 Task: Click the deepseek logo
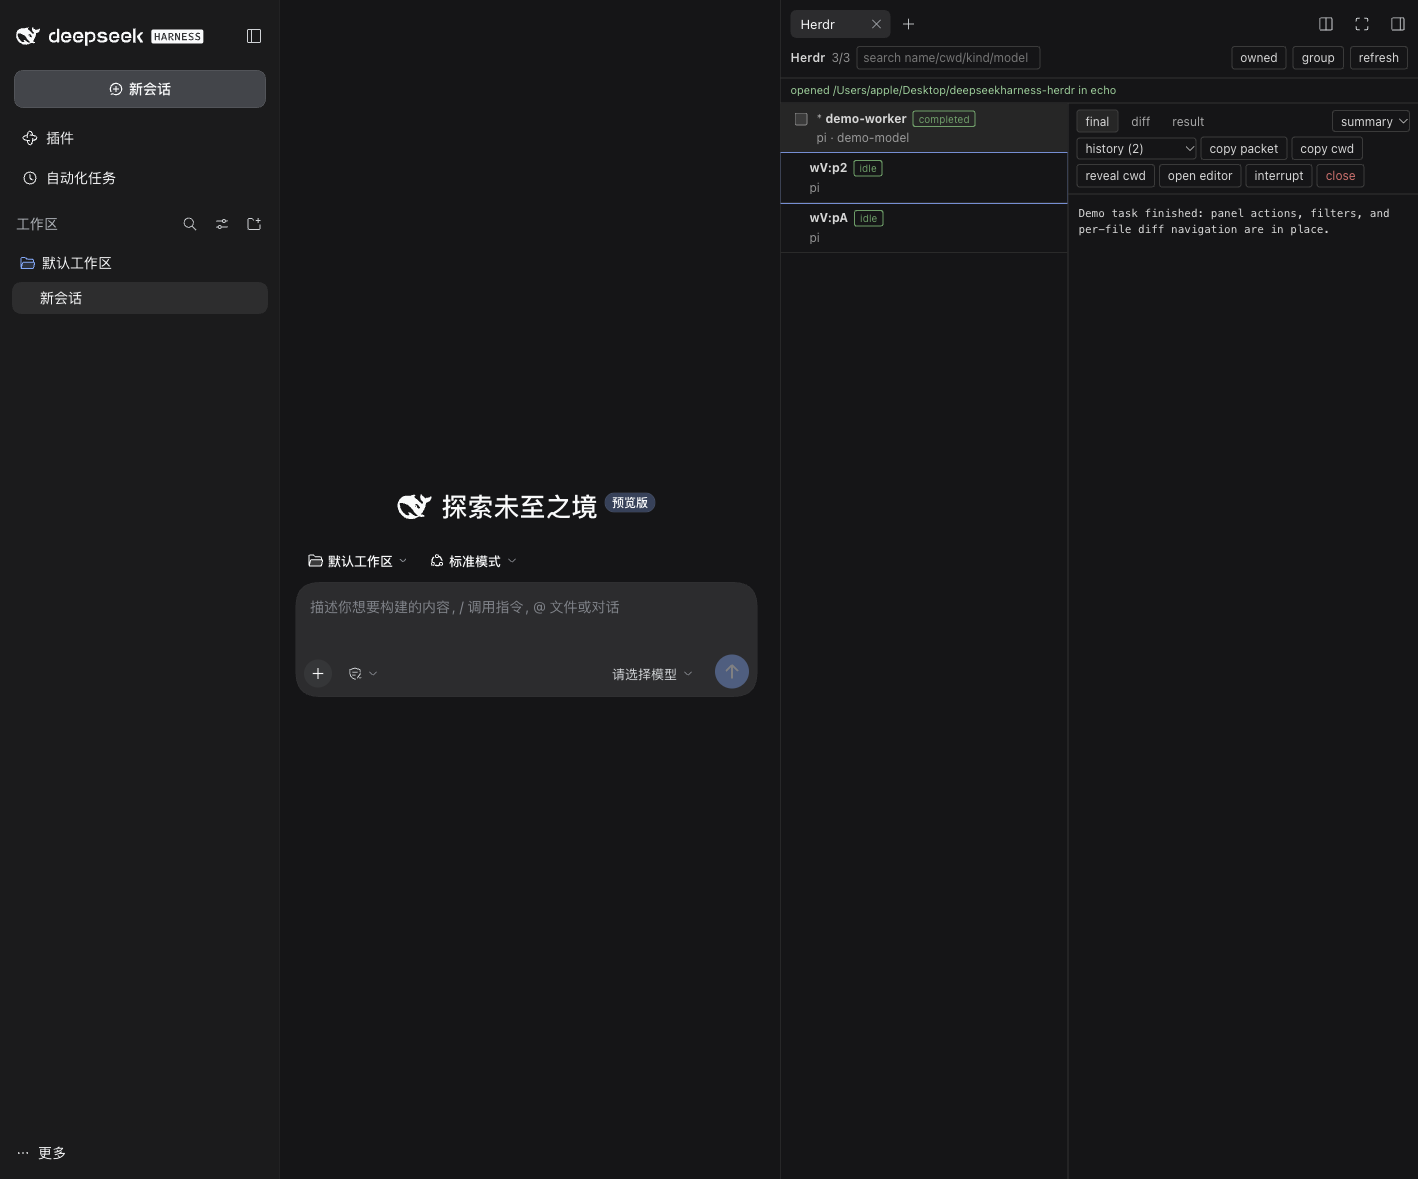point(110,36)
